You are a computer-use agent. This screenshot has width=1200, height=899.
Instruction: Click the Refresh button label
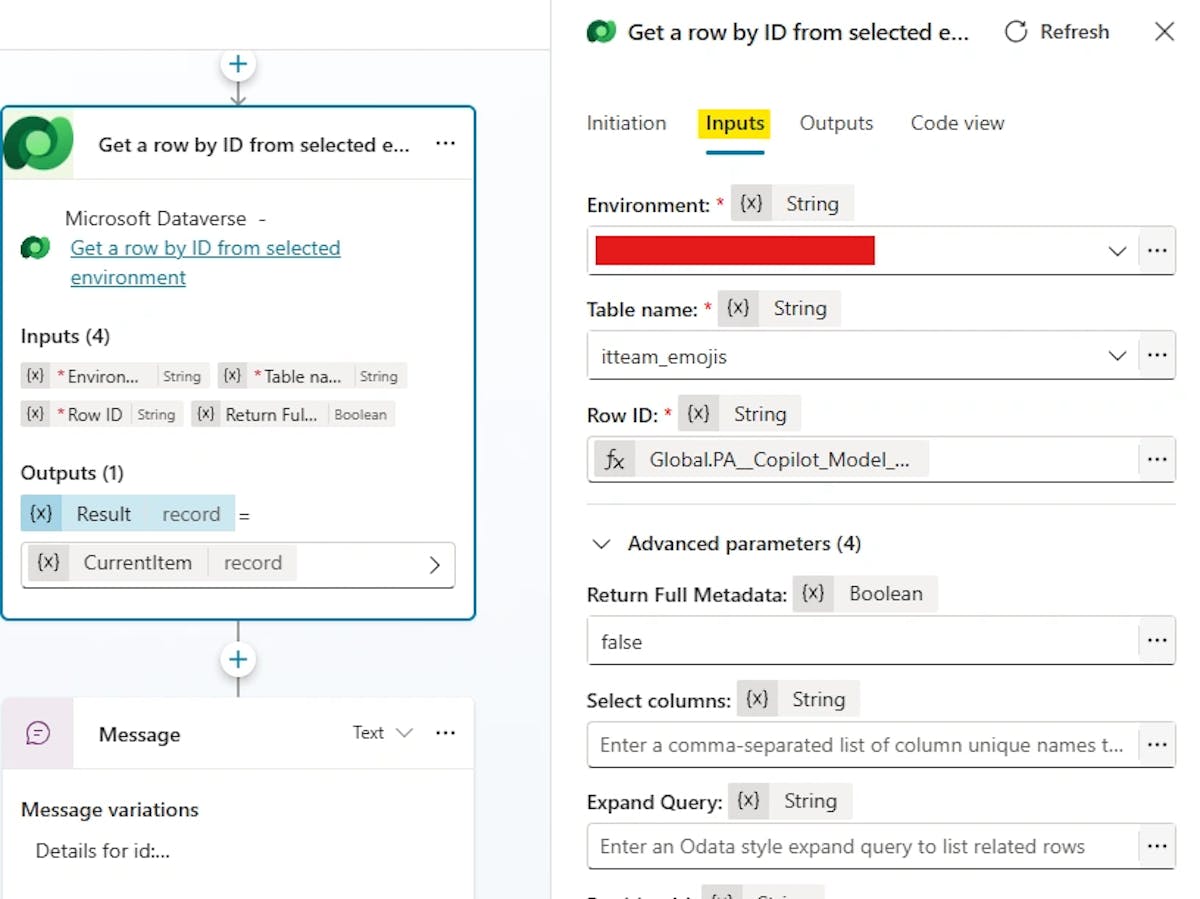tap(1074, 32)
